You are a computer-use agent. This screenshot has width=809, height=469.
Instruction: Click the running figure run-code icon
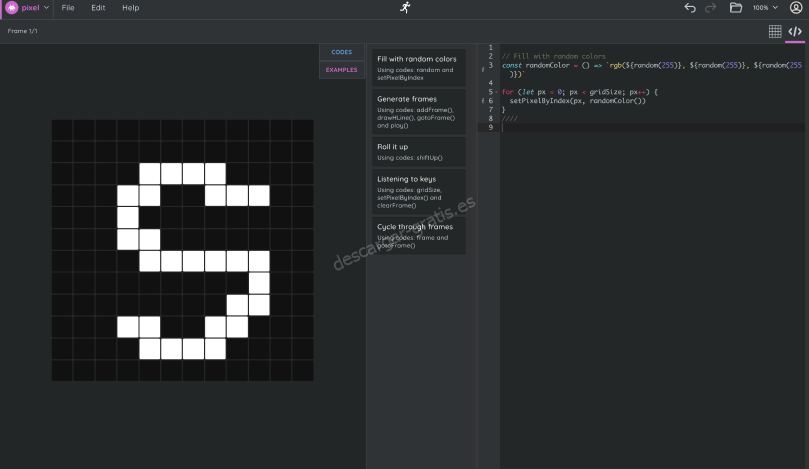pyautogui.click(x=404, y=7)
